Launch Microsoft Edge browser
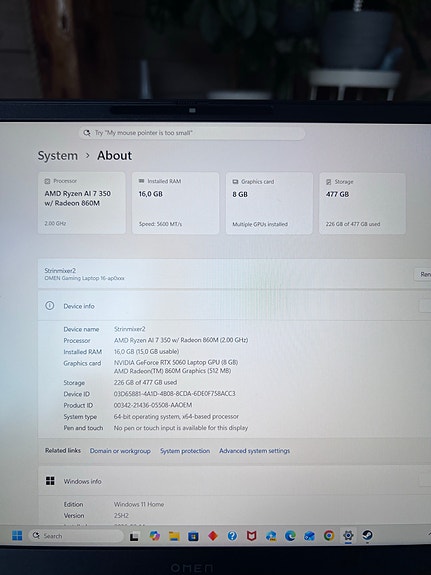The height and width of the screenshot is (575, 431). (x=290, y=536)
